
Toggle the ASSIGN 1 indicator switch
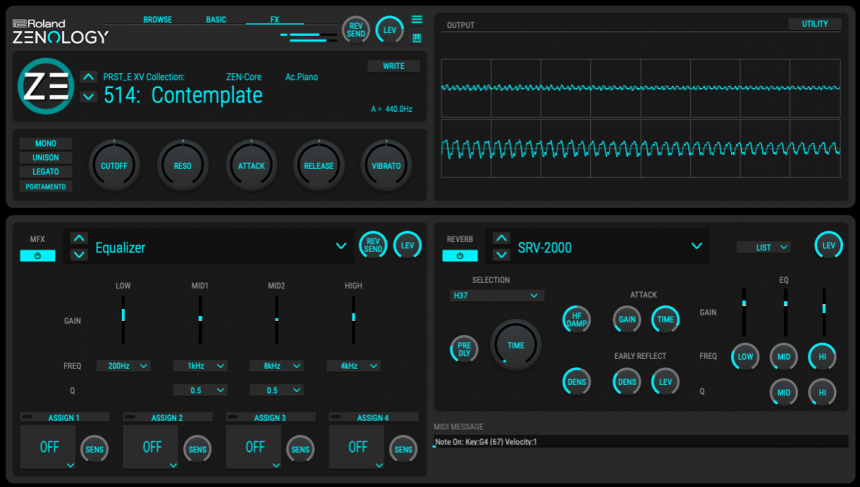(x=27, y=417)
